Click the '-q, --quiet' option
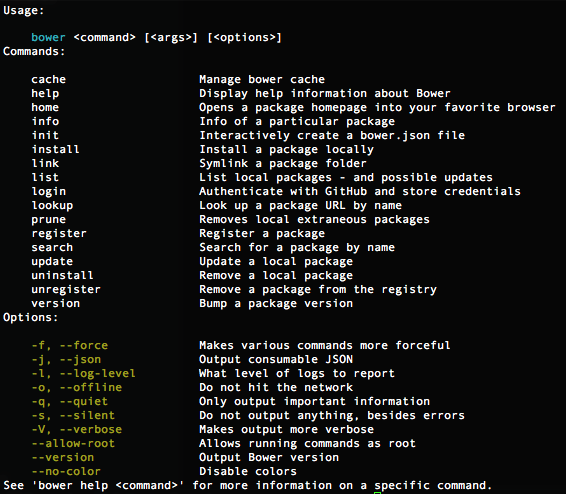The height and width of the screenshot is (494, 566). (x=70, y=402)
